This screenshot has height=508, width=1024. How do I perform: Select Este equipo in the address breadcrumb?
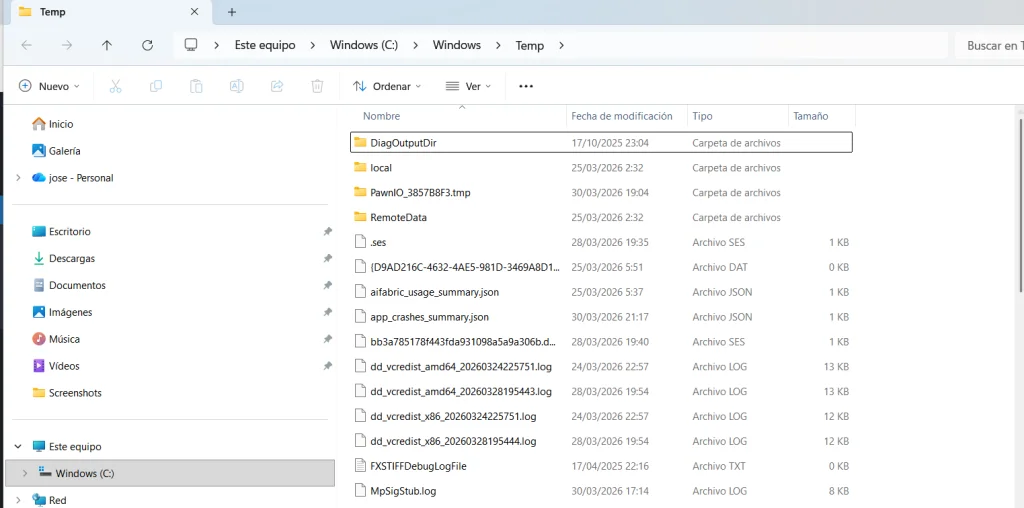[x=265, y=45]
